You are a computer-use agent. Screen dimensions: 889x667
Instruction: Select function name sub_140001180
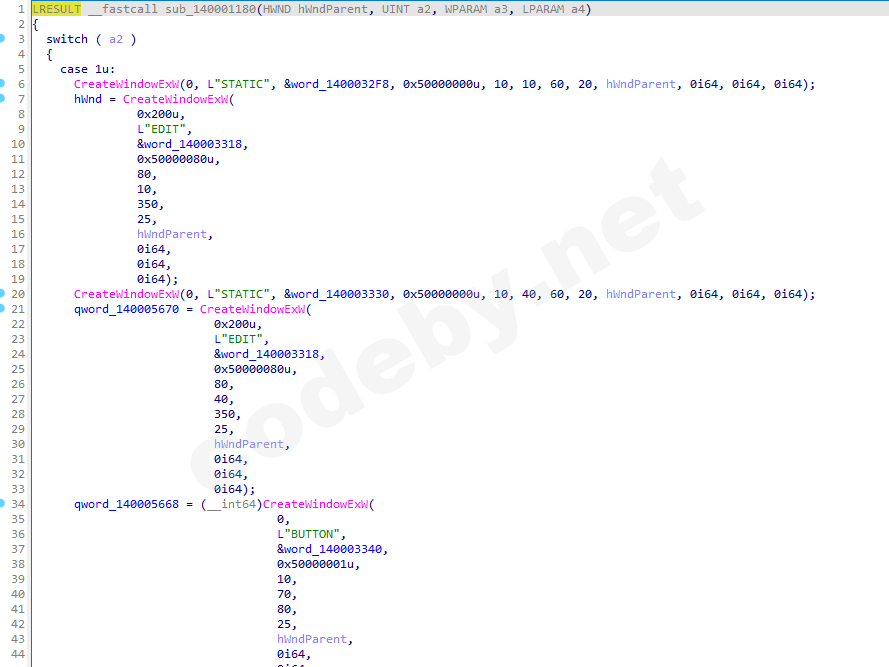[211, 9]
